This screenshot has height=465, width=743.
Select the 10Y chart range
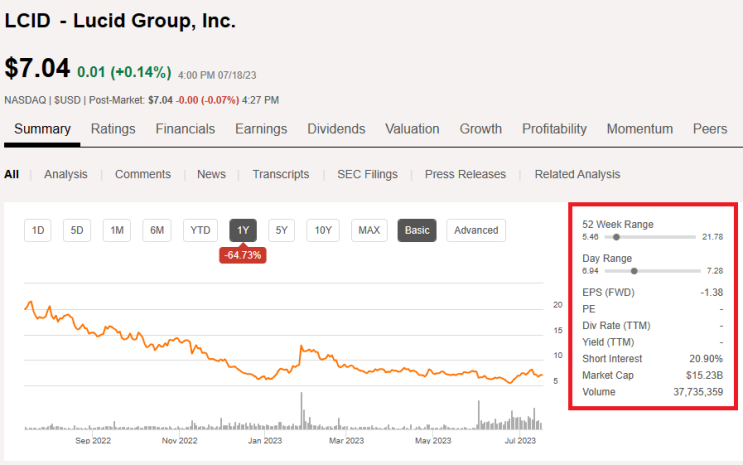323,230
